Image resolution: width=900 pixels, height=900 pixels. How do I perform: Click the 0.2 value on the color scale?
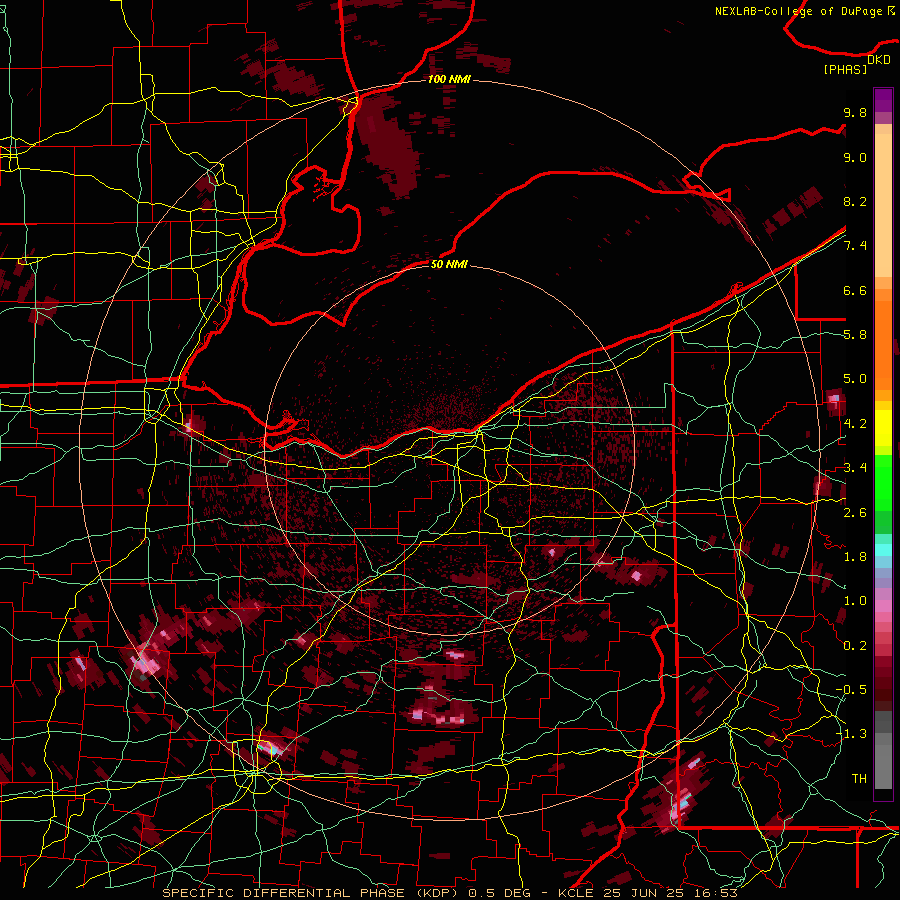click(x=855, y=646)
